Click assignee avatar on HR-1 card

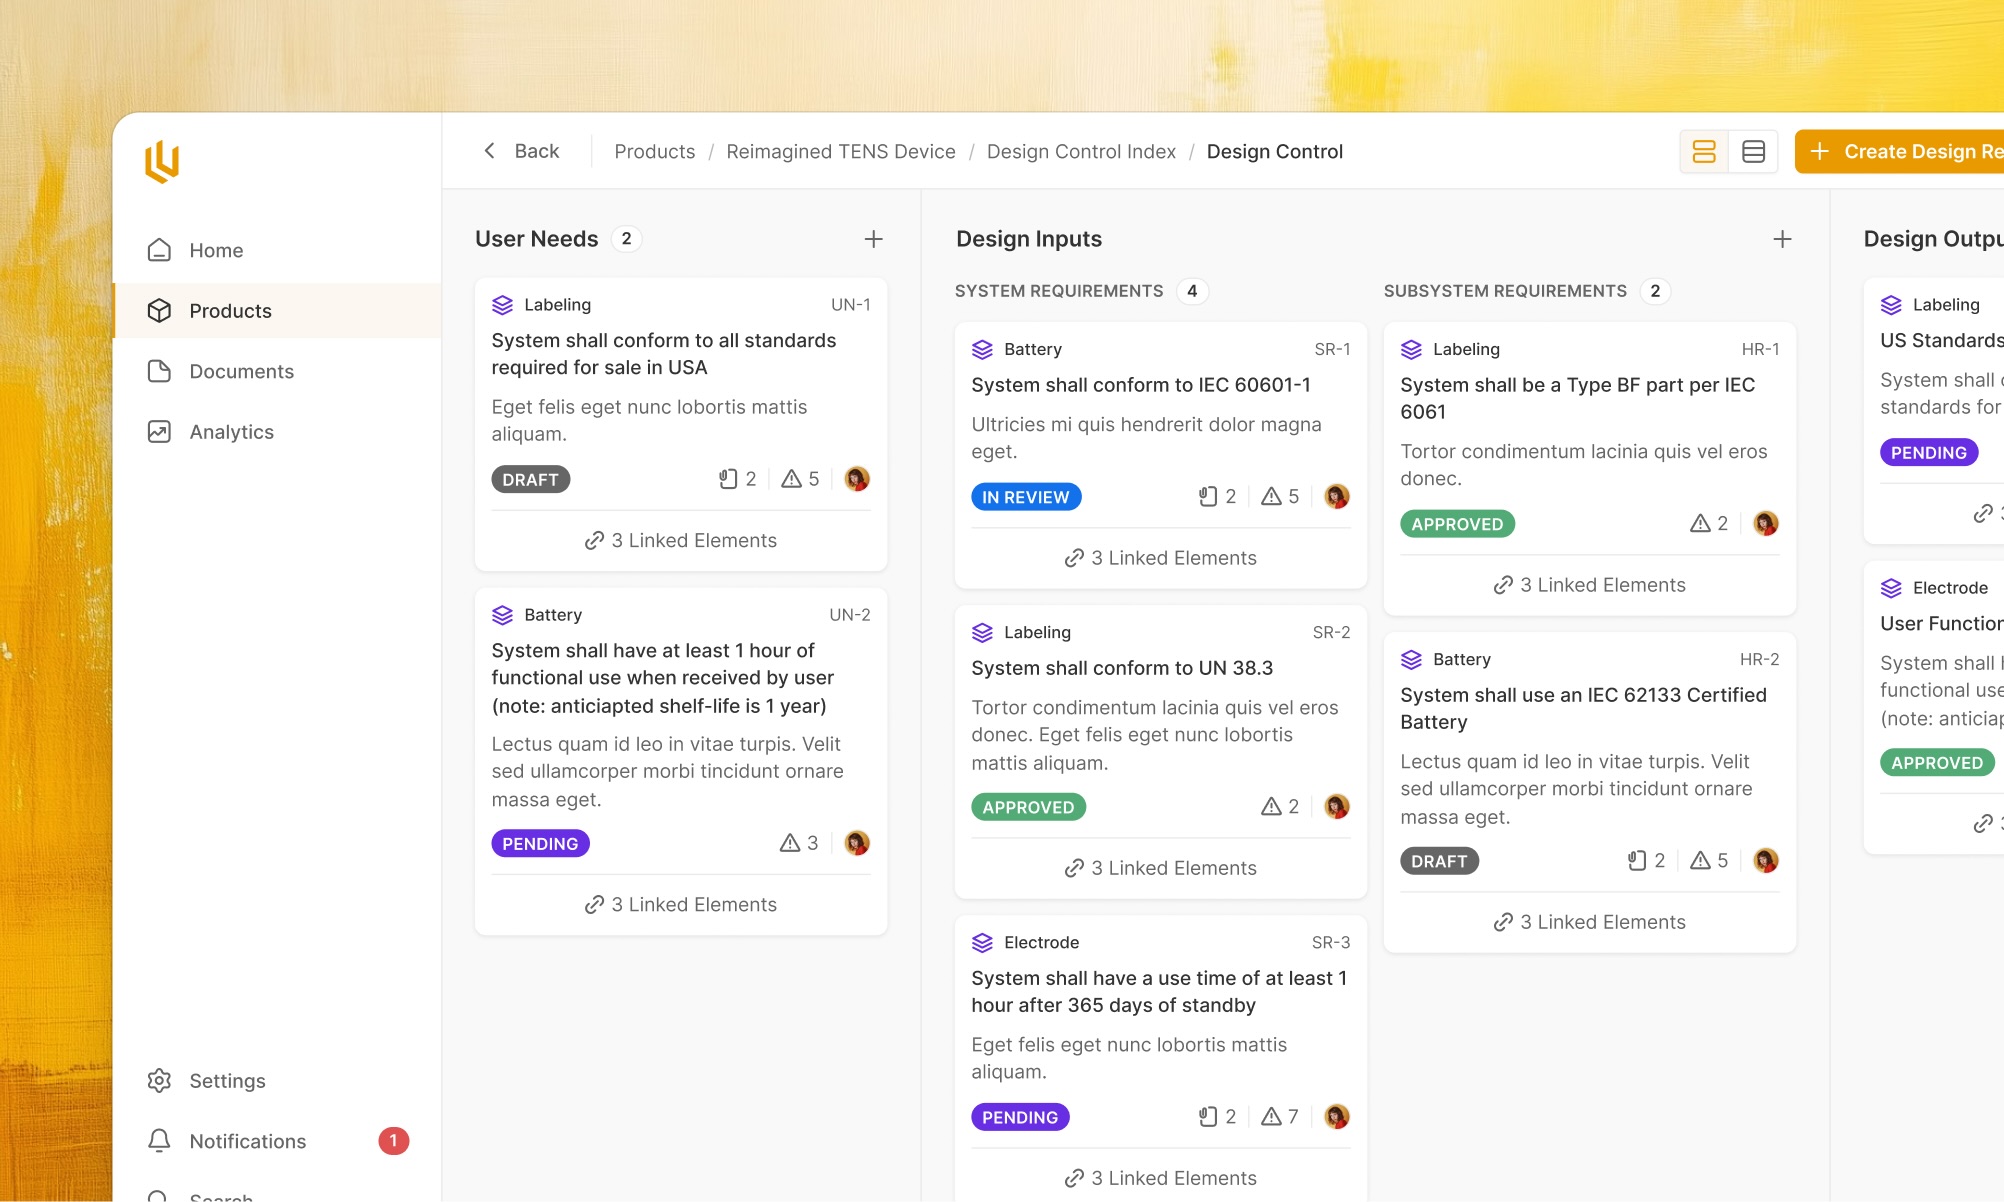[1766, 523]
